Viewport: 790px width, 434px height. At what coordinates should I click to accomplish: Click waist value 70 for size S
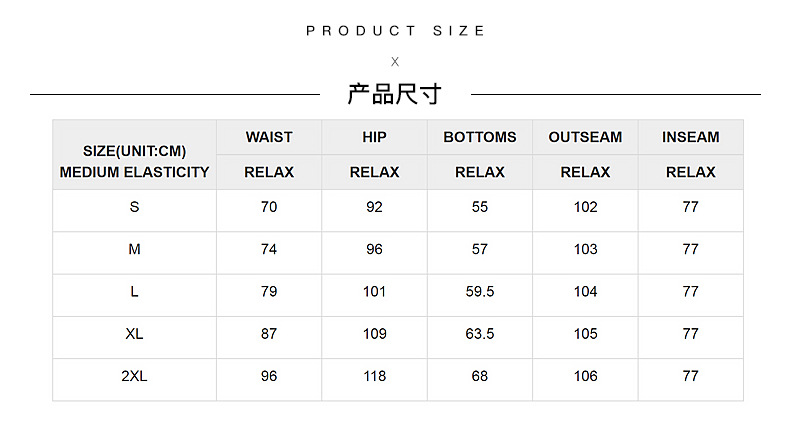(x=269, y=207)
